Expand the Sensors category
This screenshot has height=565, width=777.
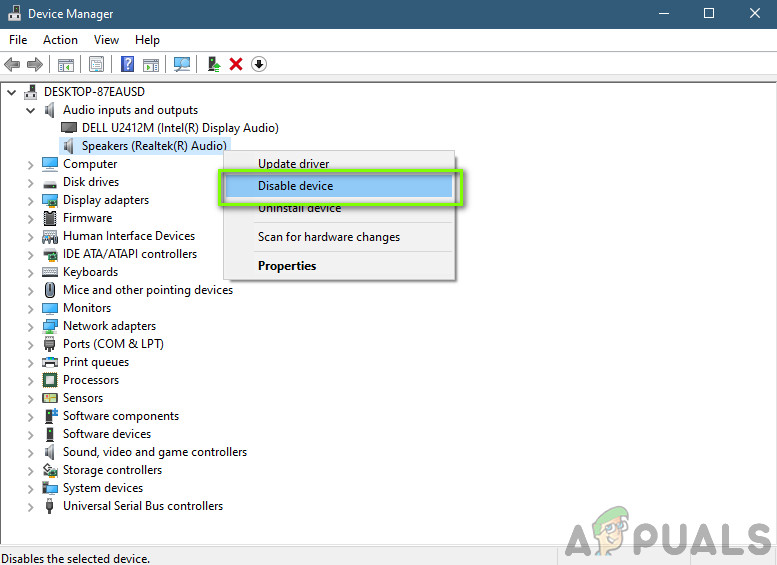coord(31,399)
